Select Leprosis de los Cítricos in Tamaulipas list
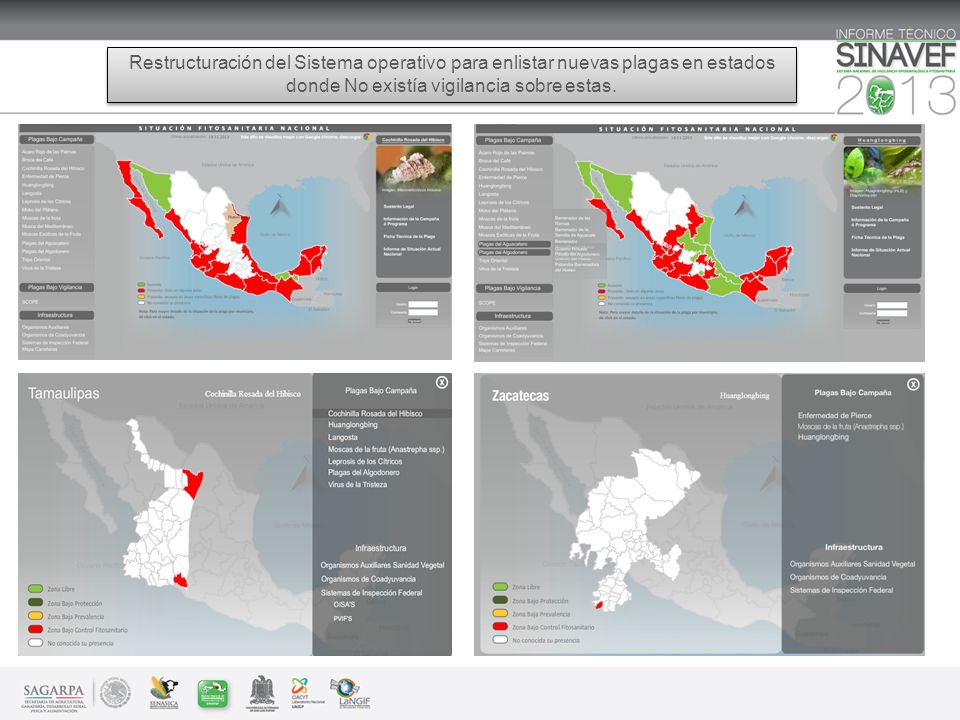This screenshot has width=960, height=720. tap(365, 461)
